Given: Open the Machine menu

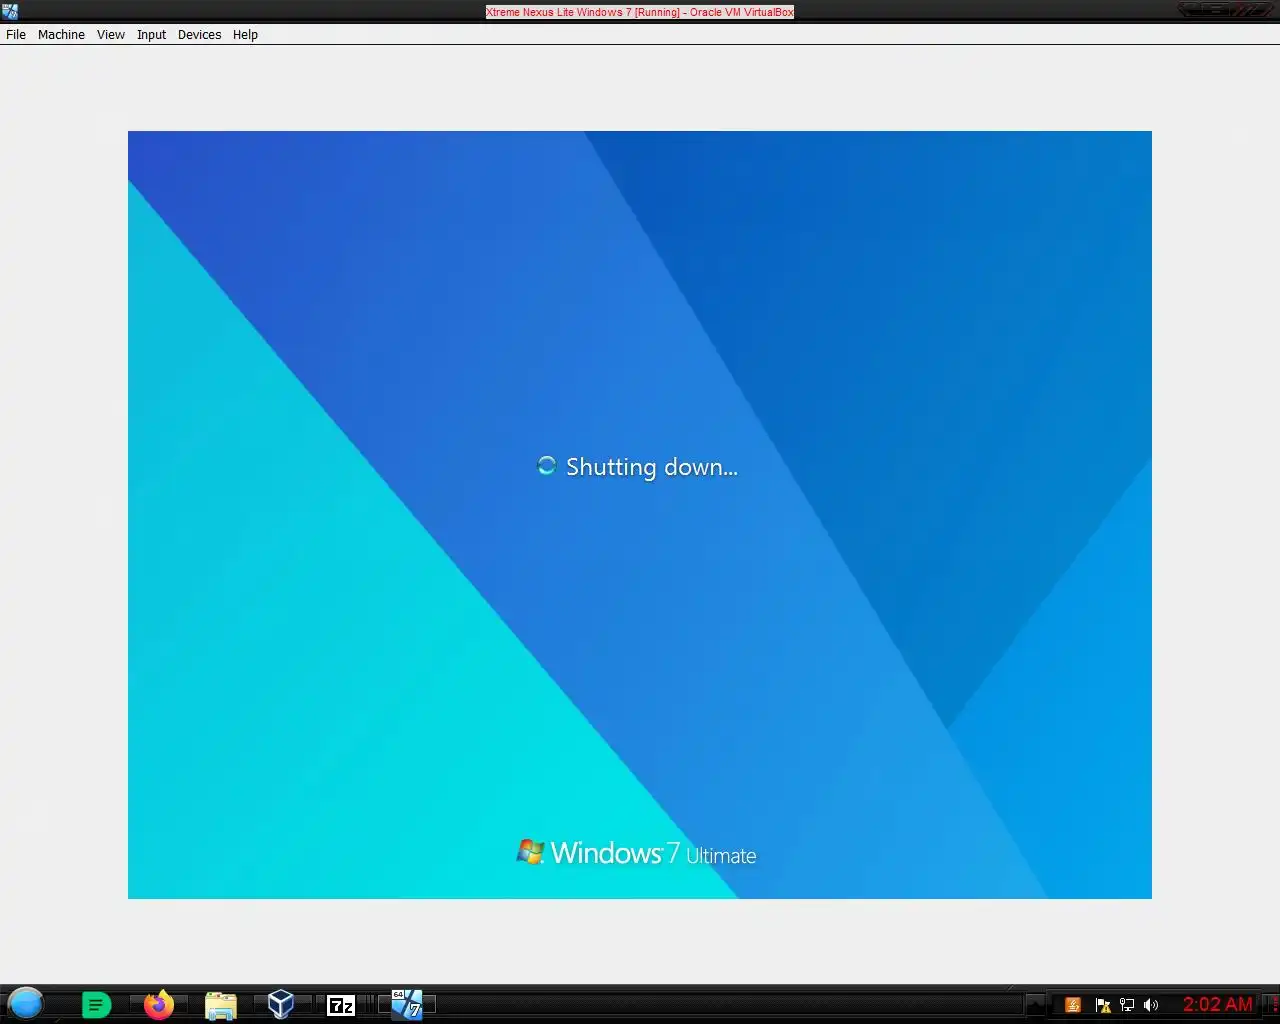Looking at the screenshot, I should point(61,34).
